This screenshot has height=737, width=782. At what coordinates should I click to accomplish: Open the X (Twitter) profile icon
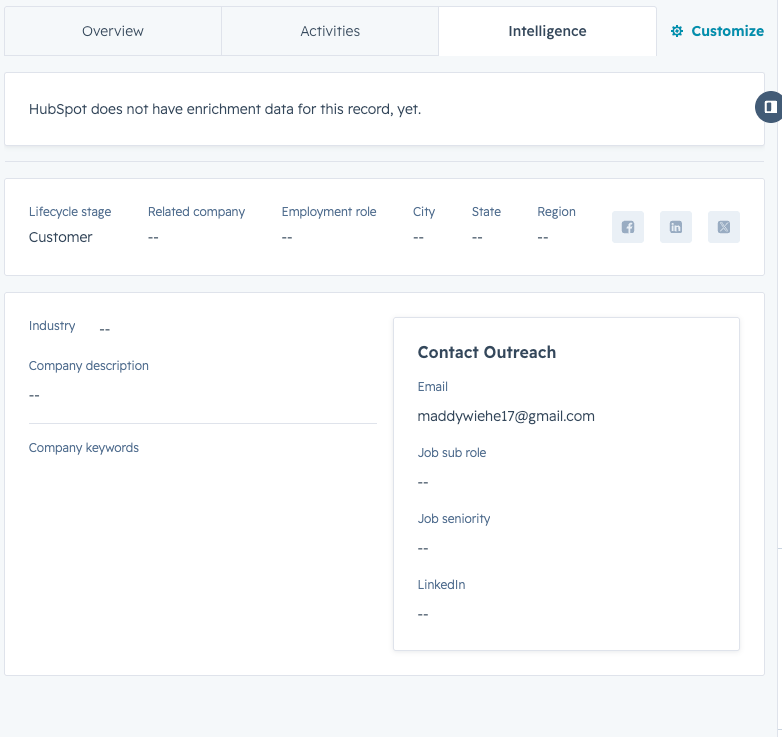click(724, 227)
